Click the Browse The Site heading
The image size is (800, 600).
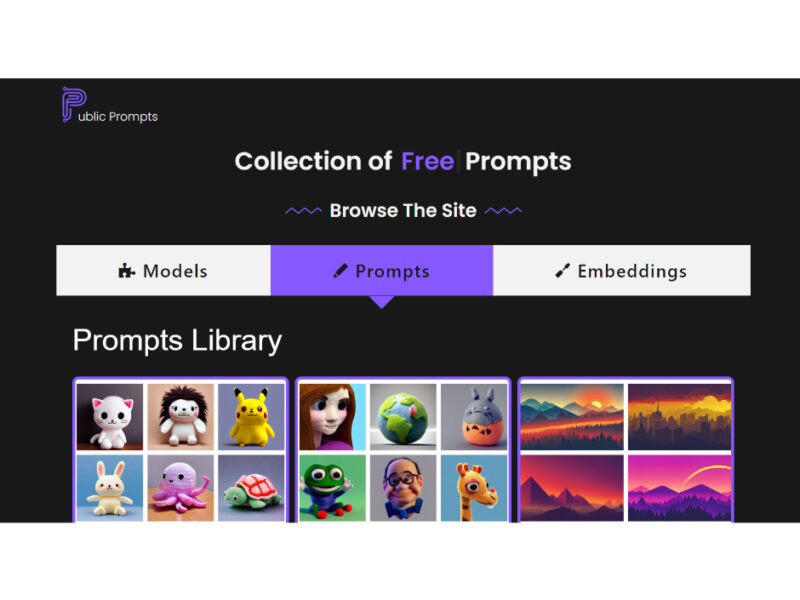(403, 210)
